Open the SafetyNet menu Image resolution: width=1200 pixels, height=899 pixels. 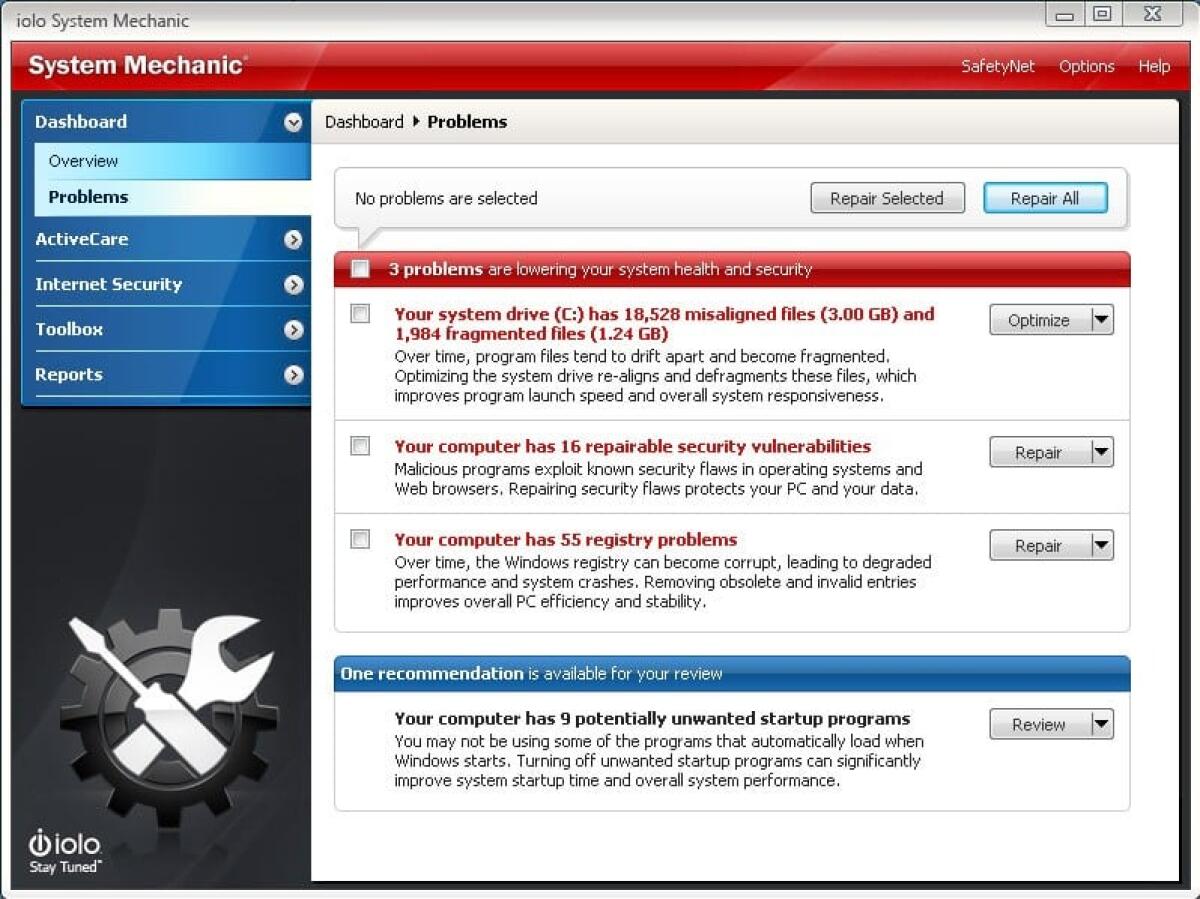coord(998,66)
